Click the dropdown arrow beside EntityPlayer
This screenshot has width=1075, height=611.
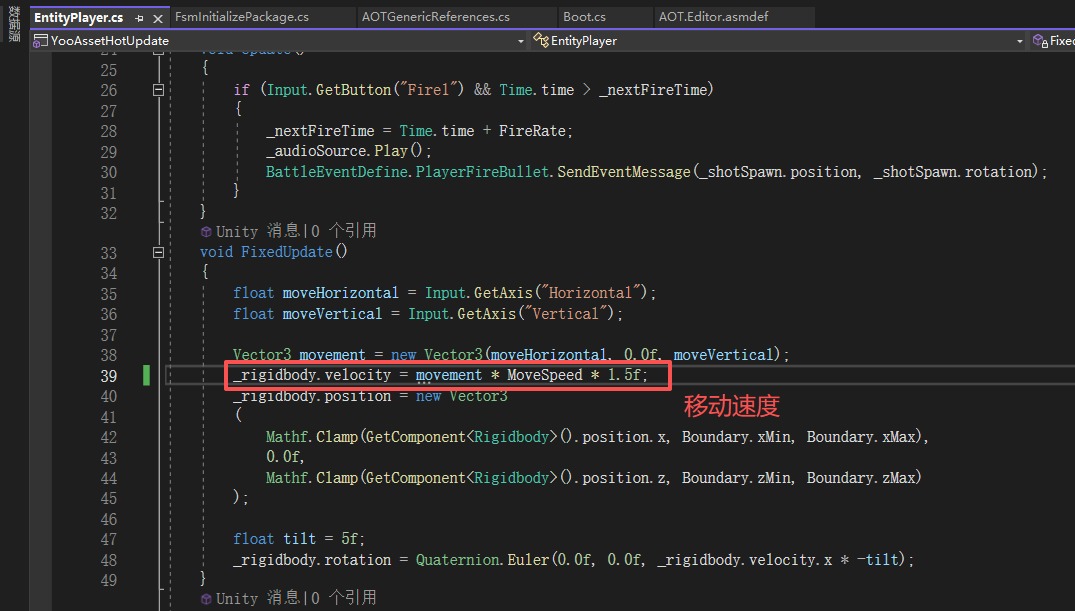1019,41
